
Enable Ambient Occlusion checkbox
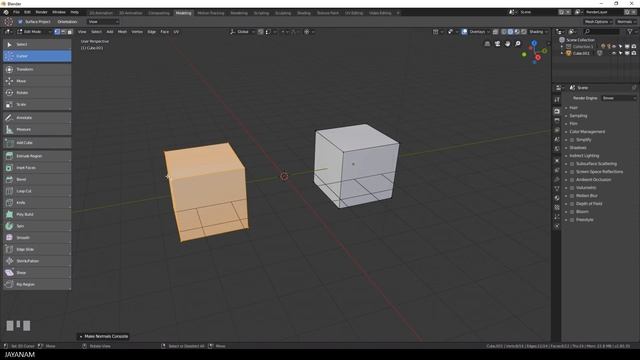[x=572, y=180]
